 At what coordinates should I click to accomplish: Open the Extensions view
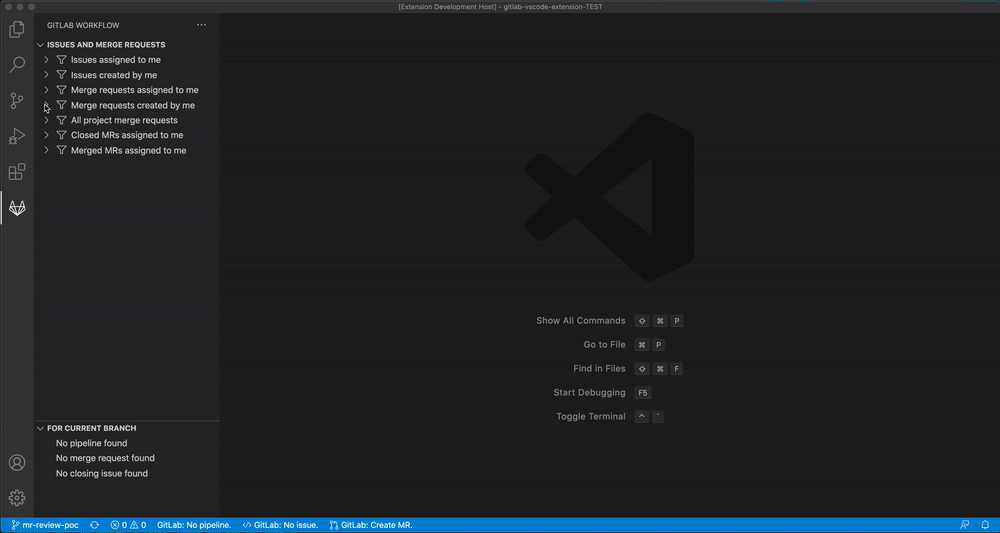(17, 172)
